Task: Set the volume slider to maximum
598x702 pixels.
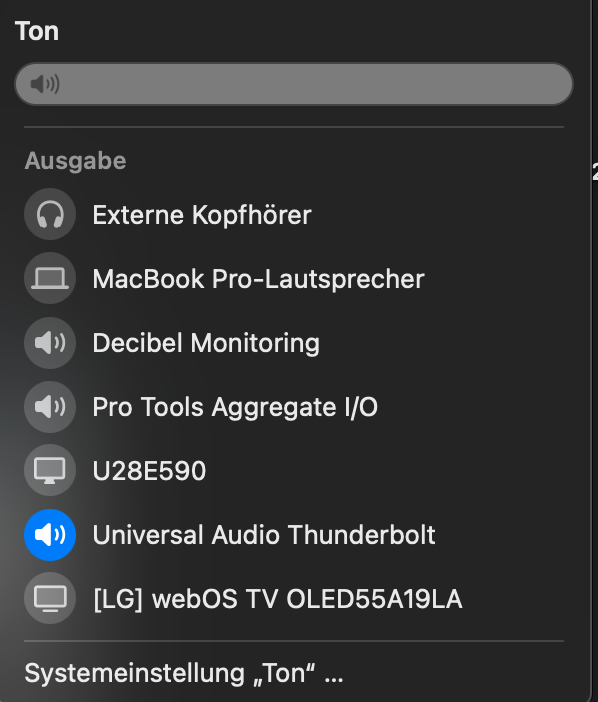Action: coord(565,84)
